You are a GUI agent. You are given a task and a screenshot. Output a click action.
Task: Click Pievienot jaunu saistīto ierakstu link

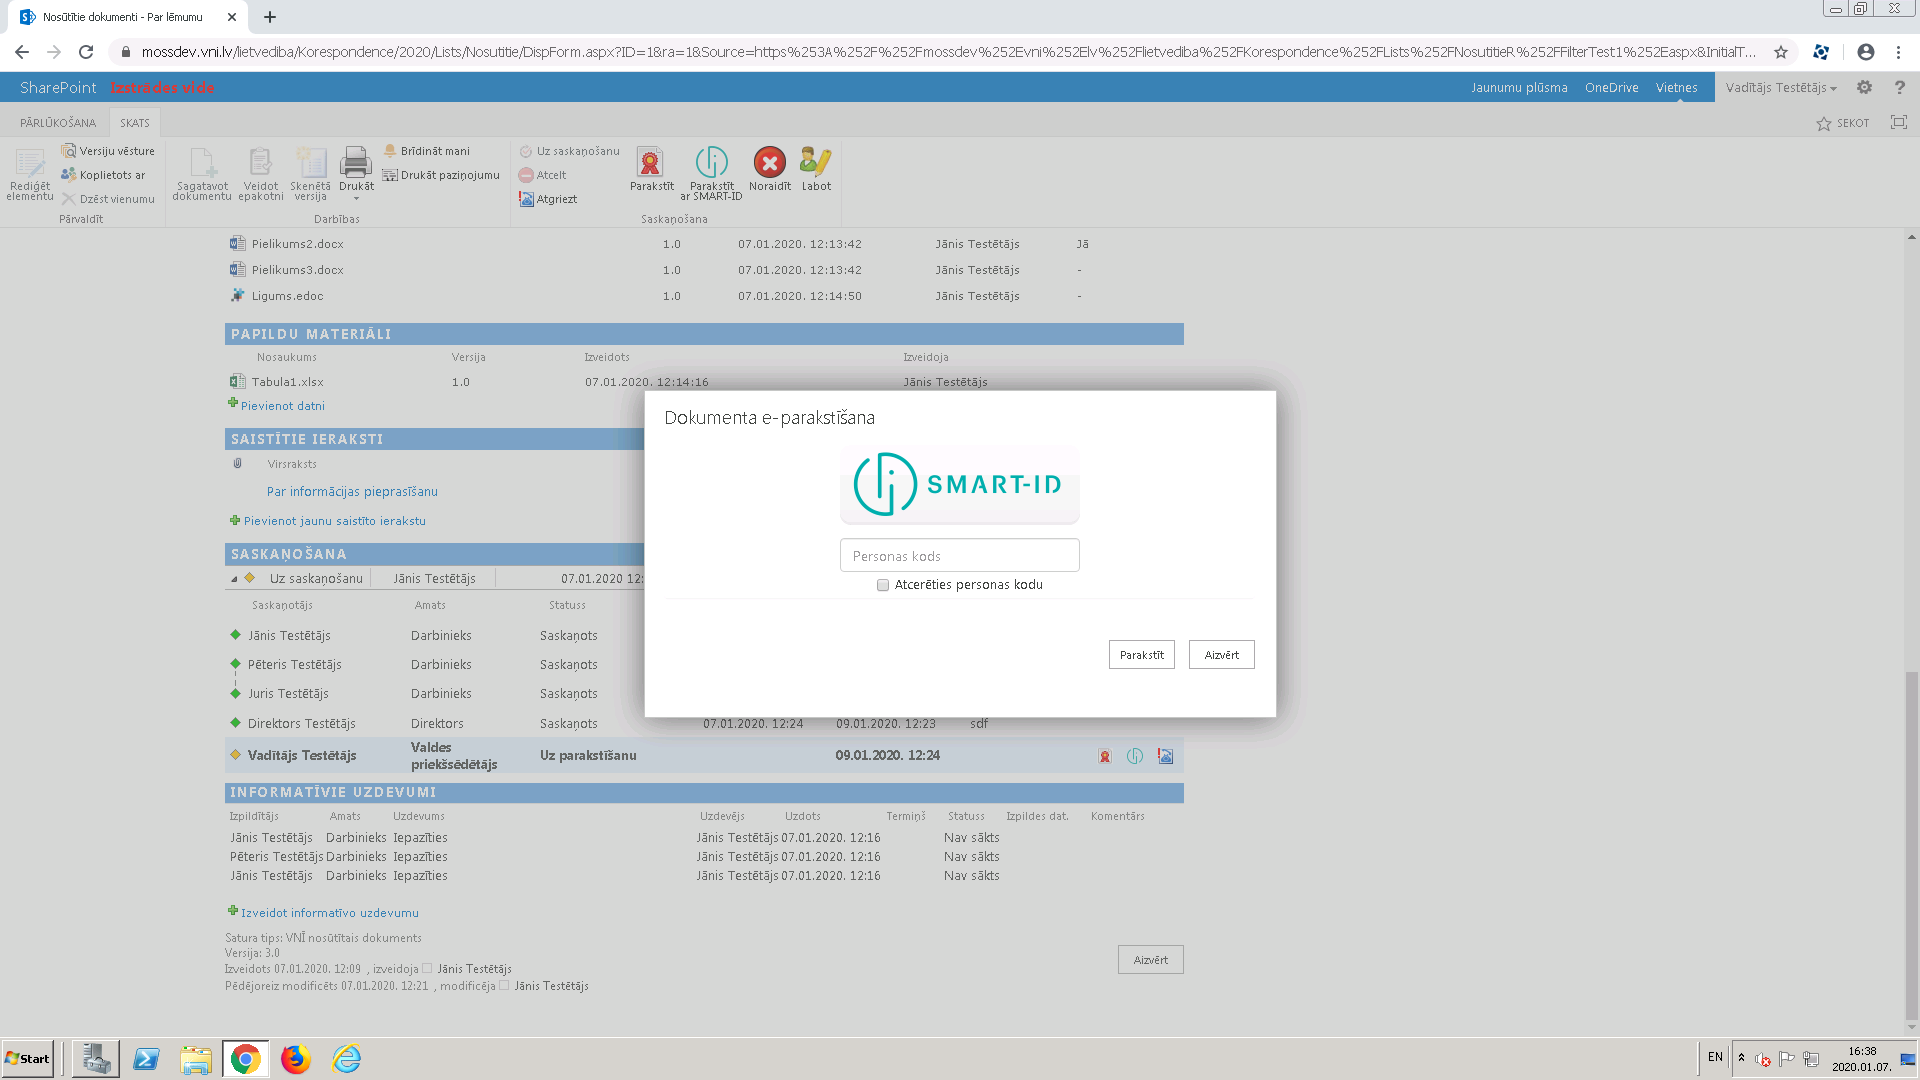point(334,521)
